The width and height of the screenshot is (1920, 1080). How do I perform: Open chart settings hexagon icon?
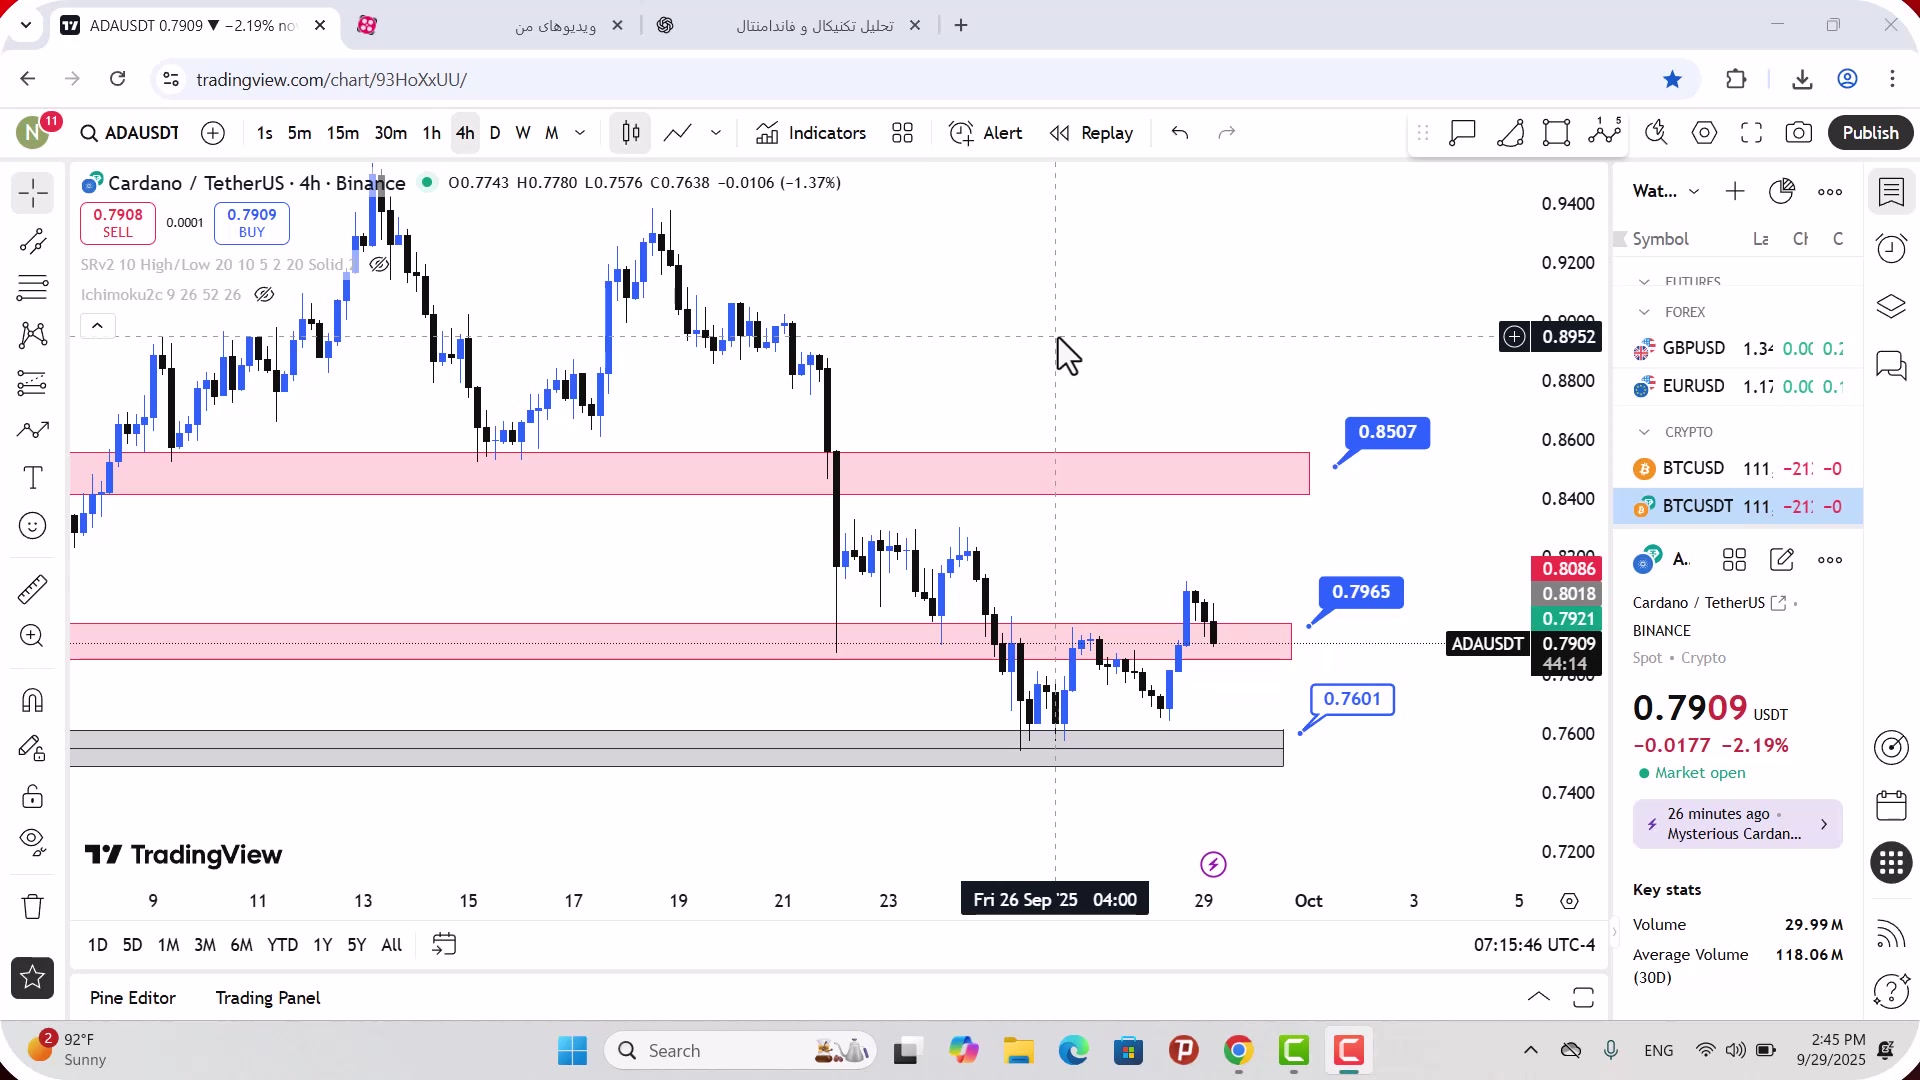(x=1705, y=133)
